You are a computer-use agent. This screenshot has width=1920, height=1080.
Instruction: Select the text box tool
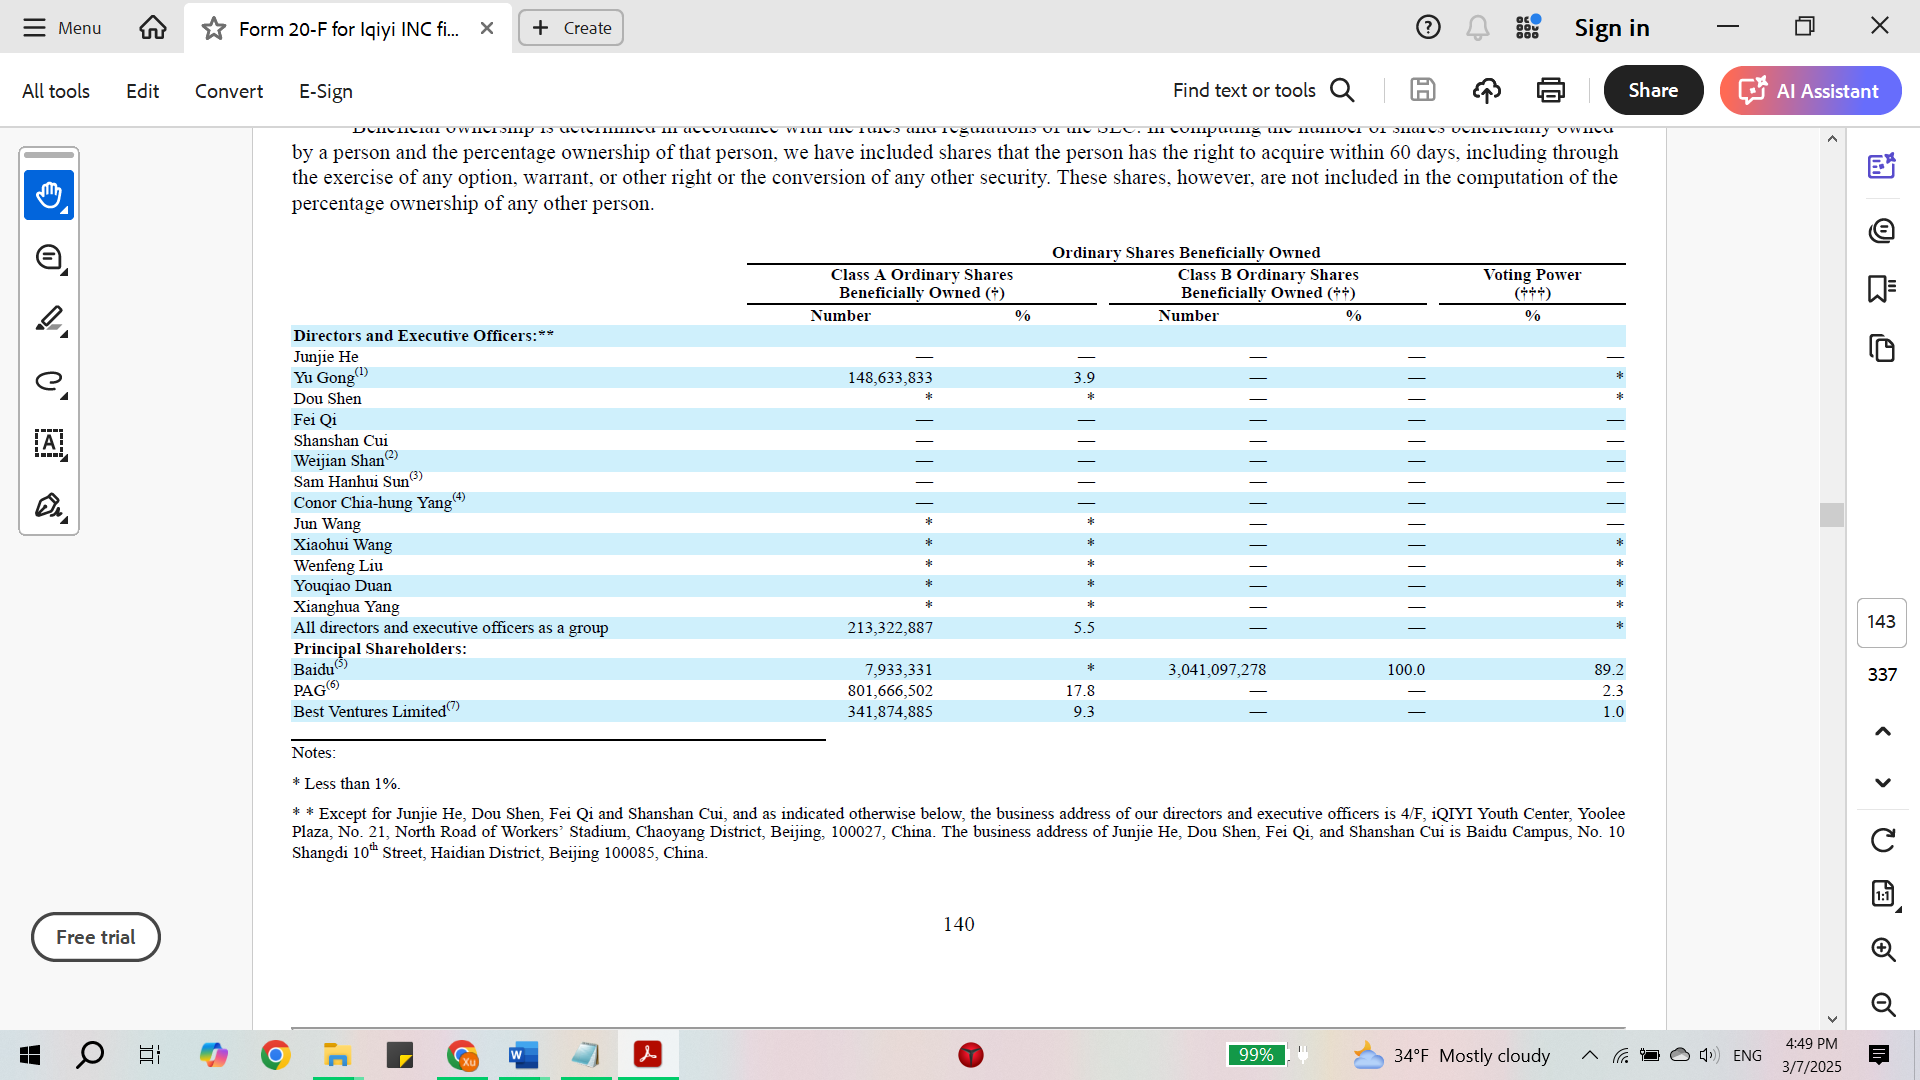coord(49,444)
